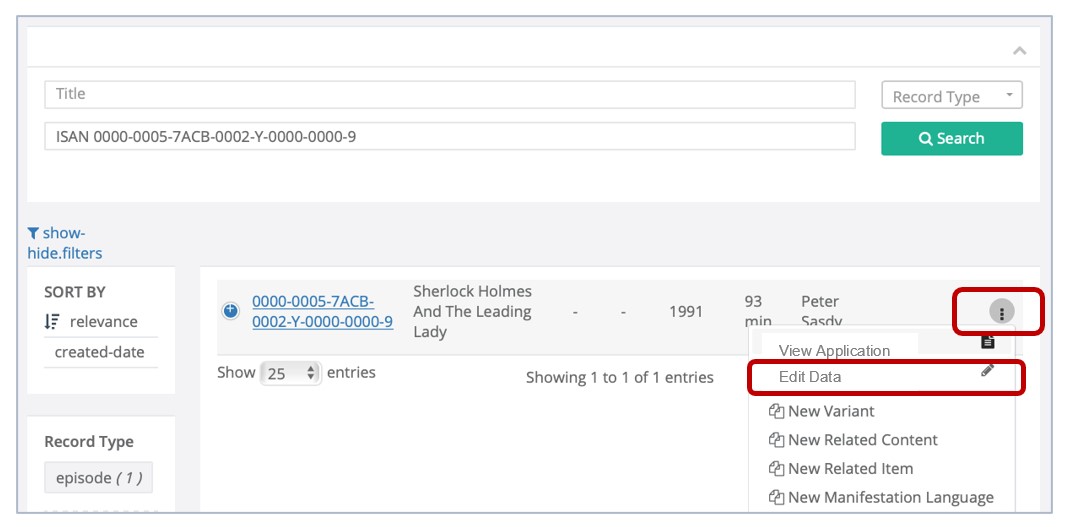Select Edit Data menu entry
1070x527 pixels.
click(x=809, y=377)
